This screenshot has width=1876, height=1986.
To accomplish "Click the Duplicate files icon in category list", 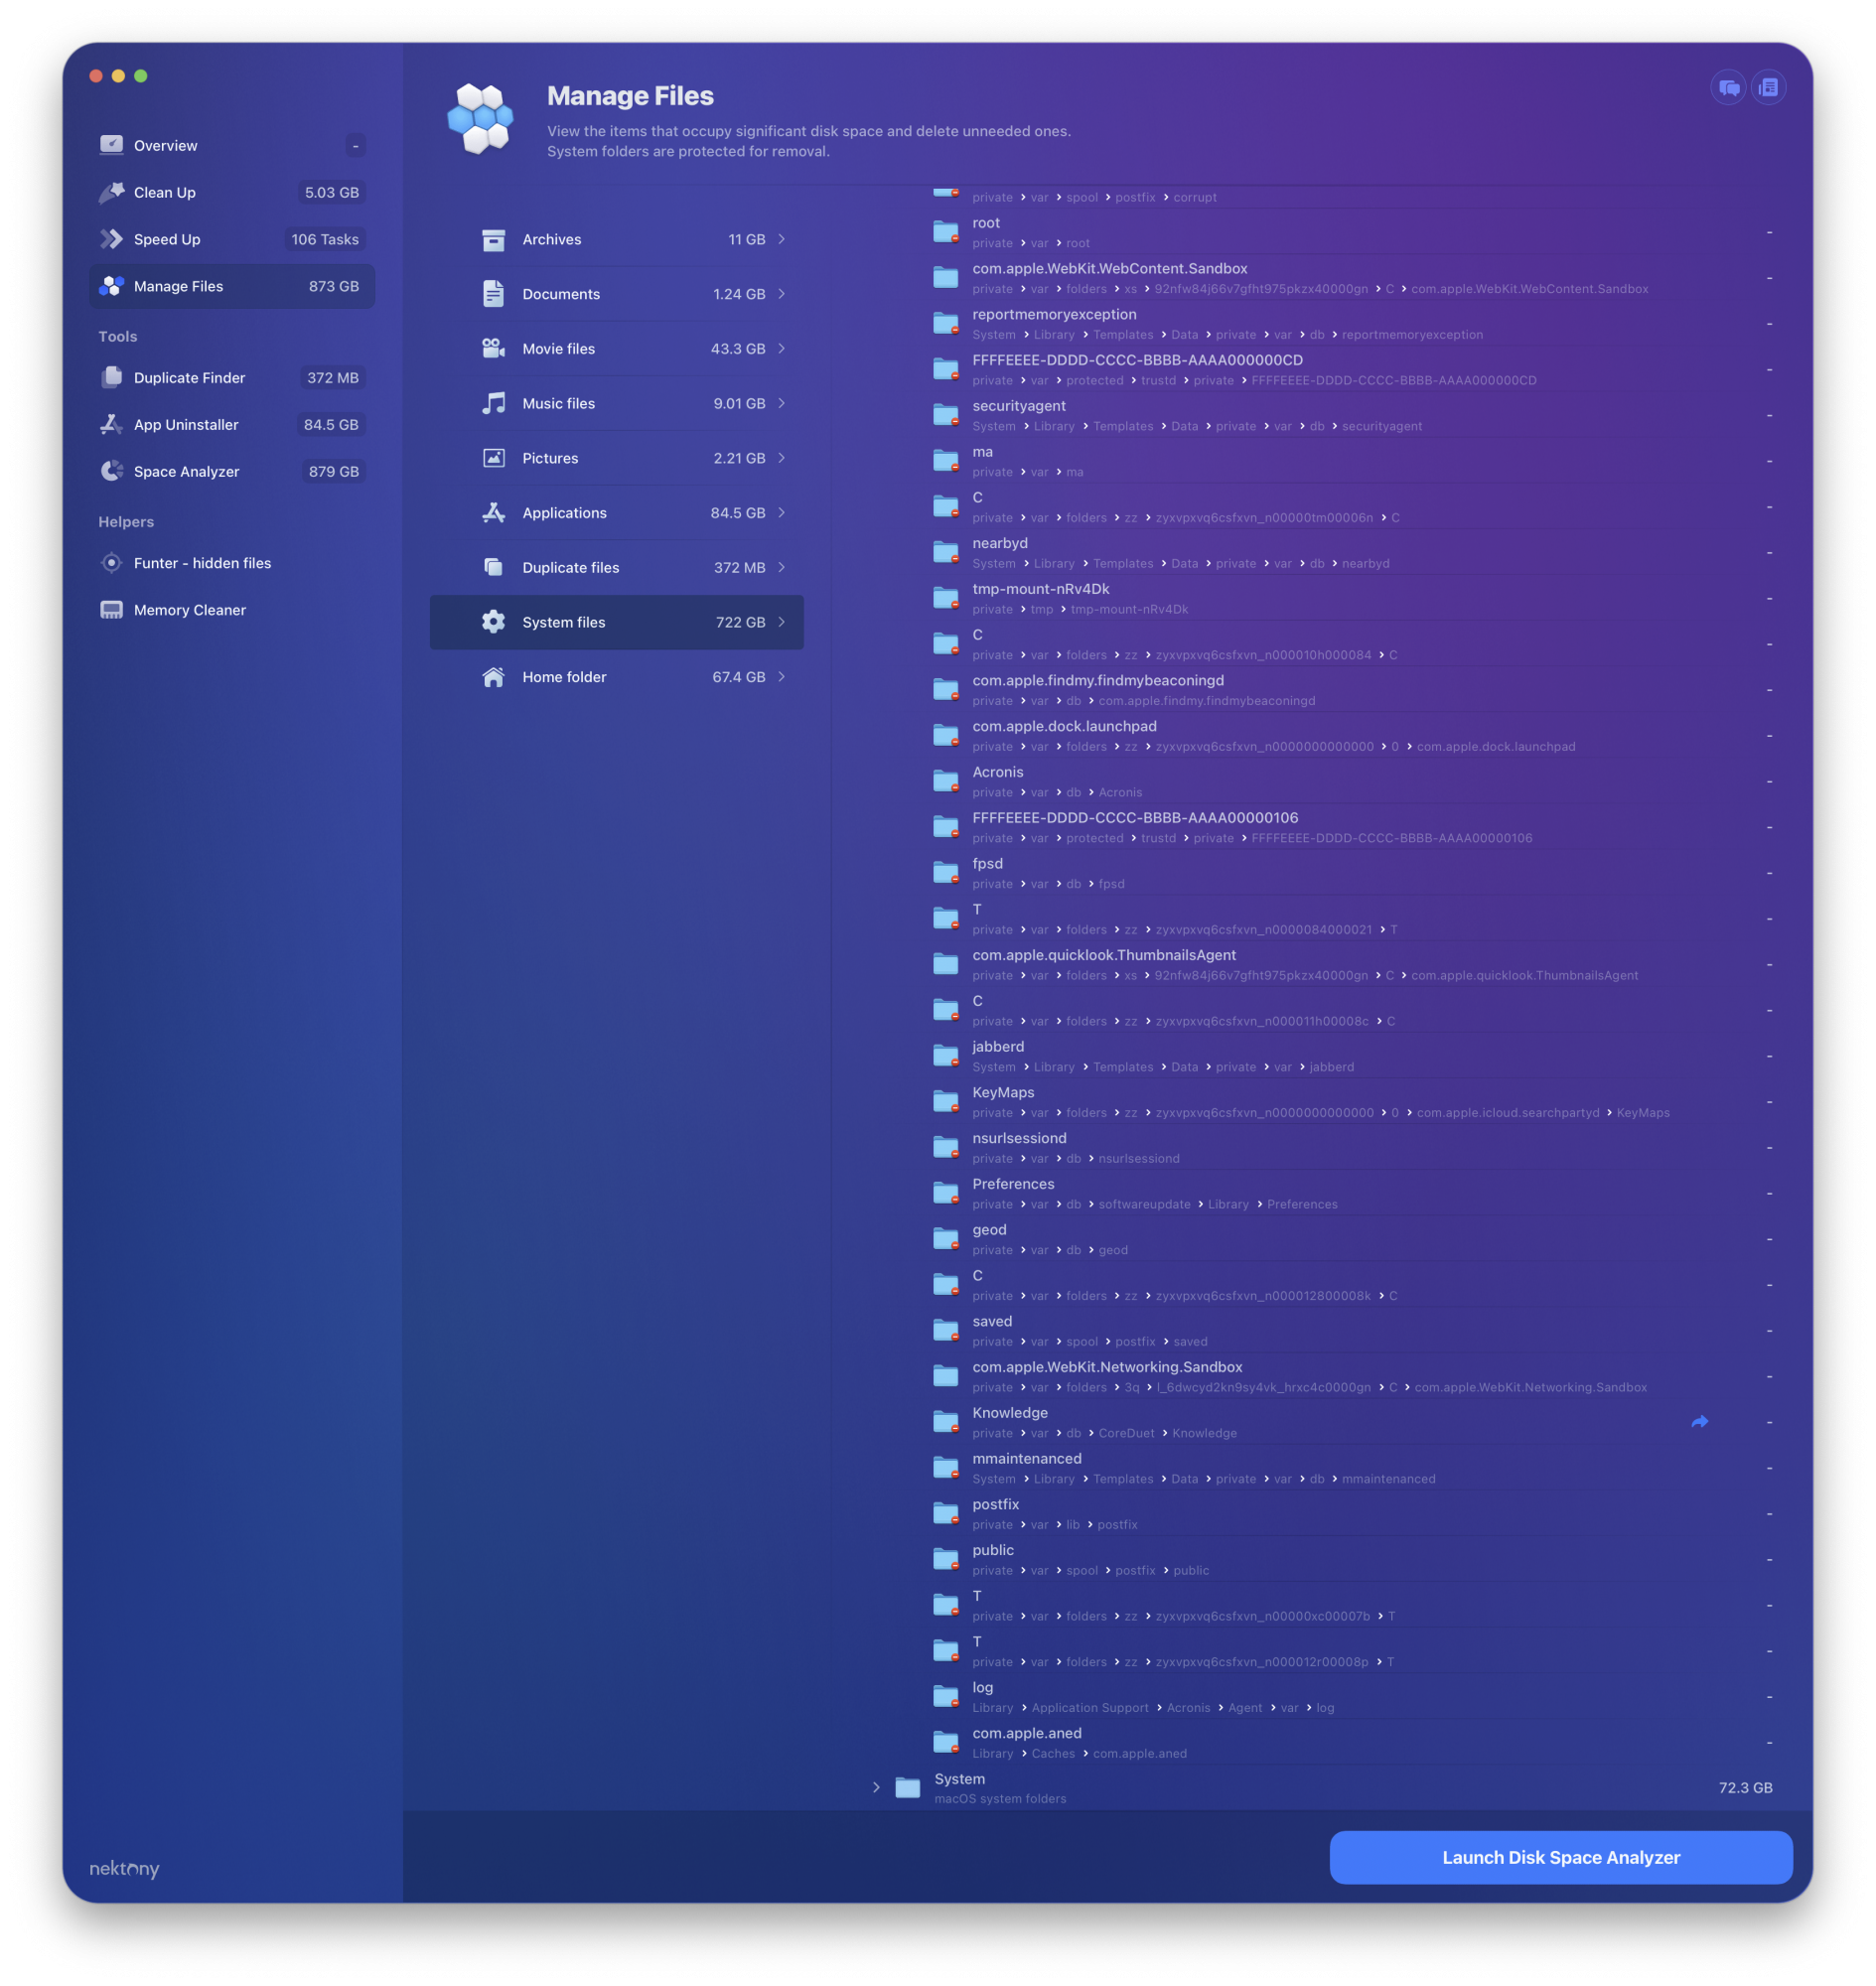I will (x=493, y=567).
